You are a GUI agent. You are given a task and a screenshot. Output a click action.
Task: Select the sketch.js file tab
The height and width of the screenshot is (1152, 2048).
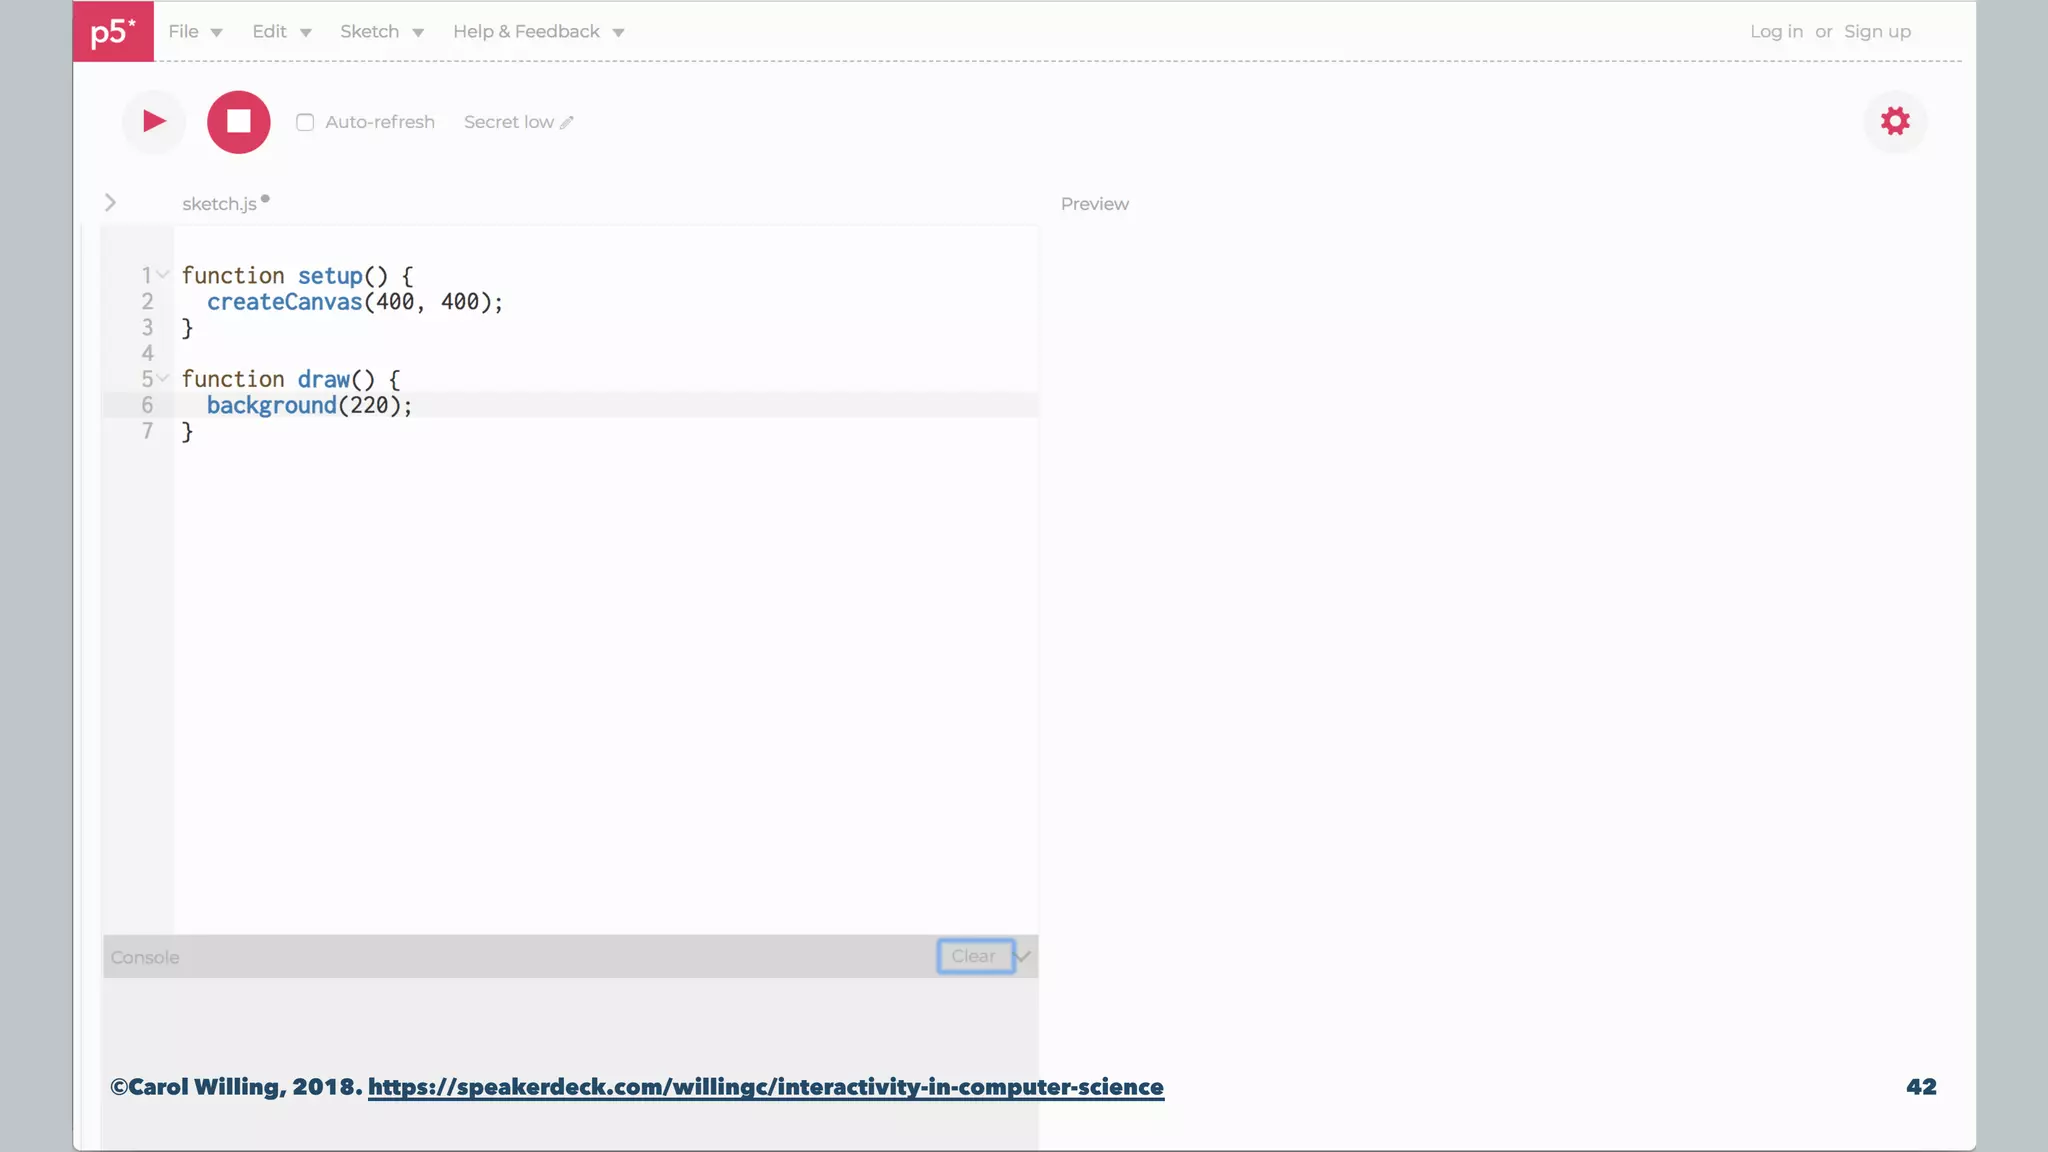tap(220, 204)
